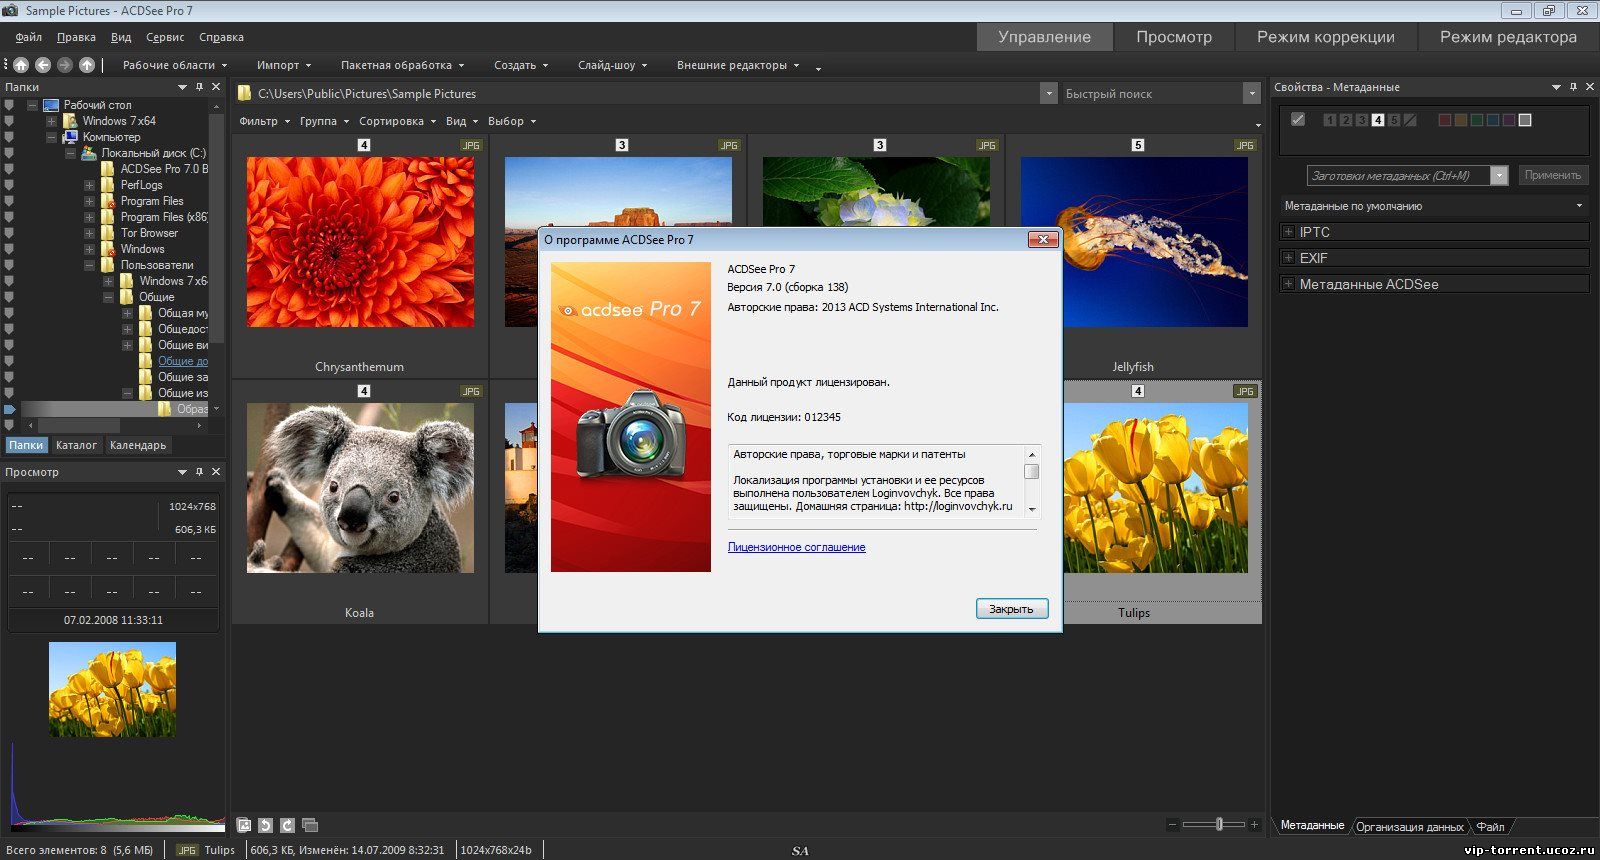Navigate back with the left arrow icon
1600x860 pixels.
(43, 65)
